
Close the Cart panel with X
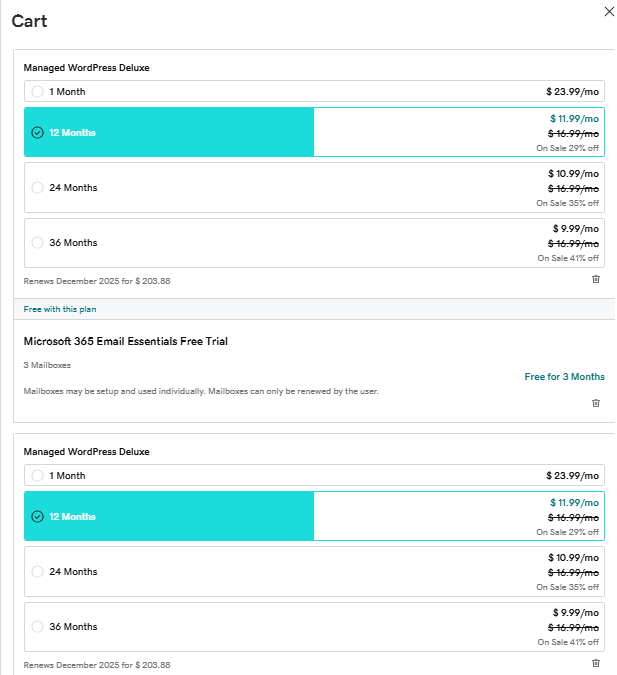609,12
